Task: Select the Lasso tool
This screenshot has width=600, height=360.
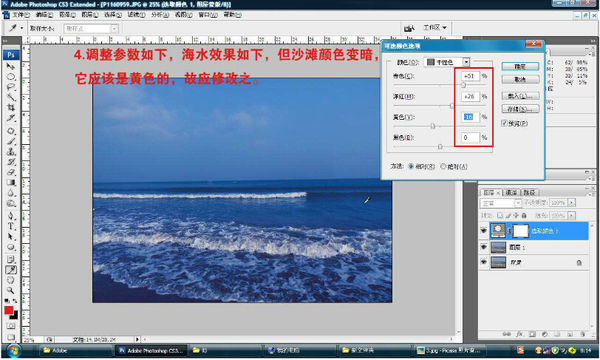Action: [11, 87]
